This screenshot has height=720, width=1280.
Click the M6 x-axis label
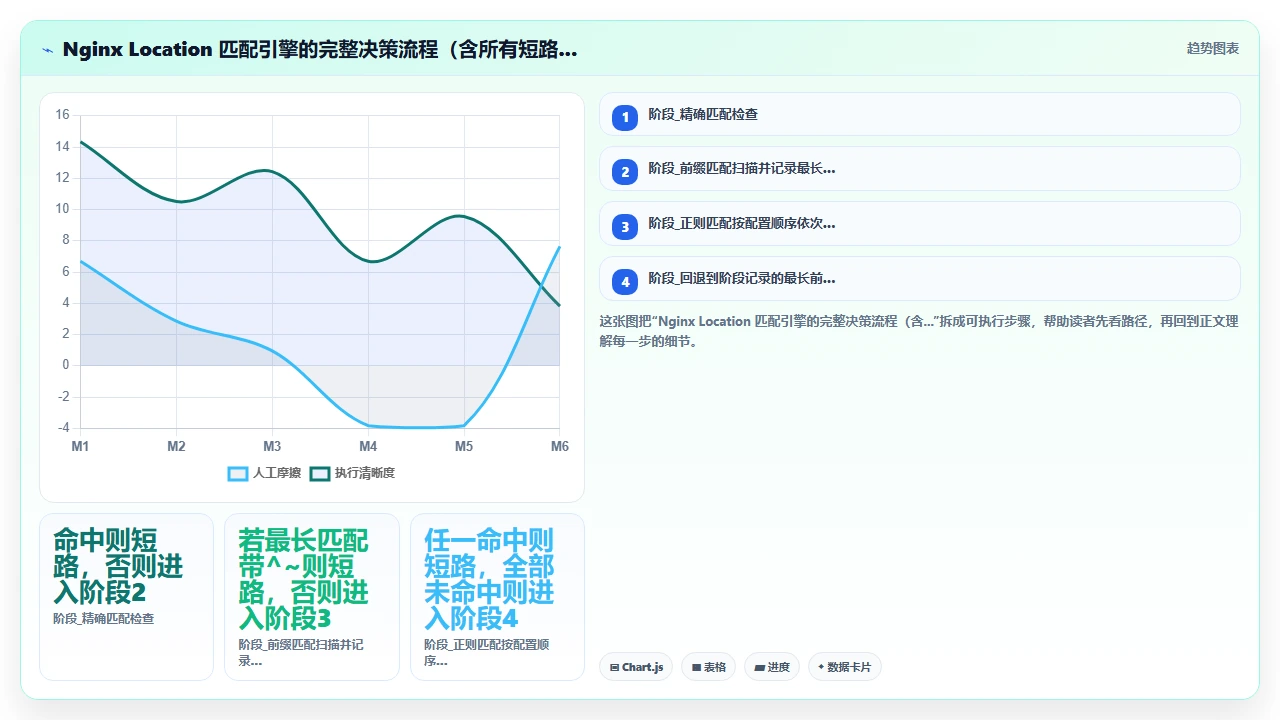pyautogui.click(x=559, y=446)
